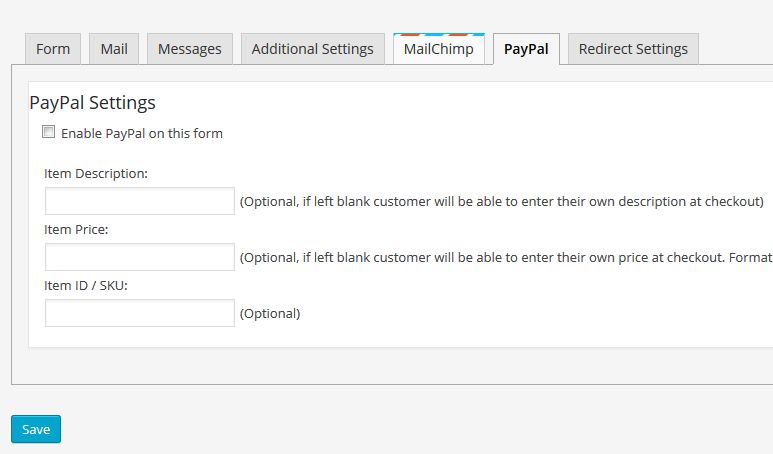Click the "Enable PayPal on this form" label

coord(142,134)
